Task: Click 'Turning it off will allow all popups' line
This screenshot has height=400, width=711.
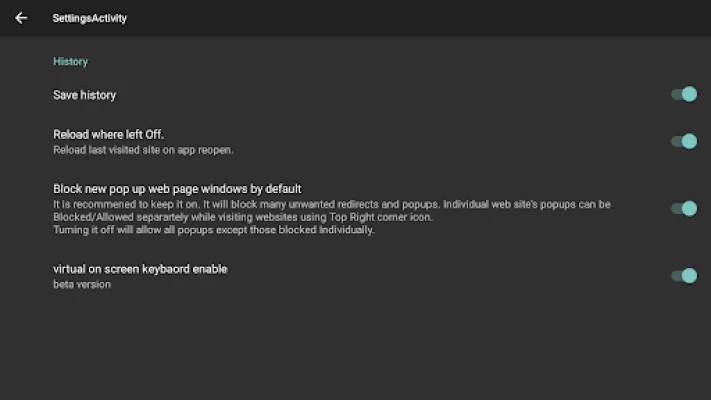Action: (x=213, y=230)
